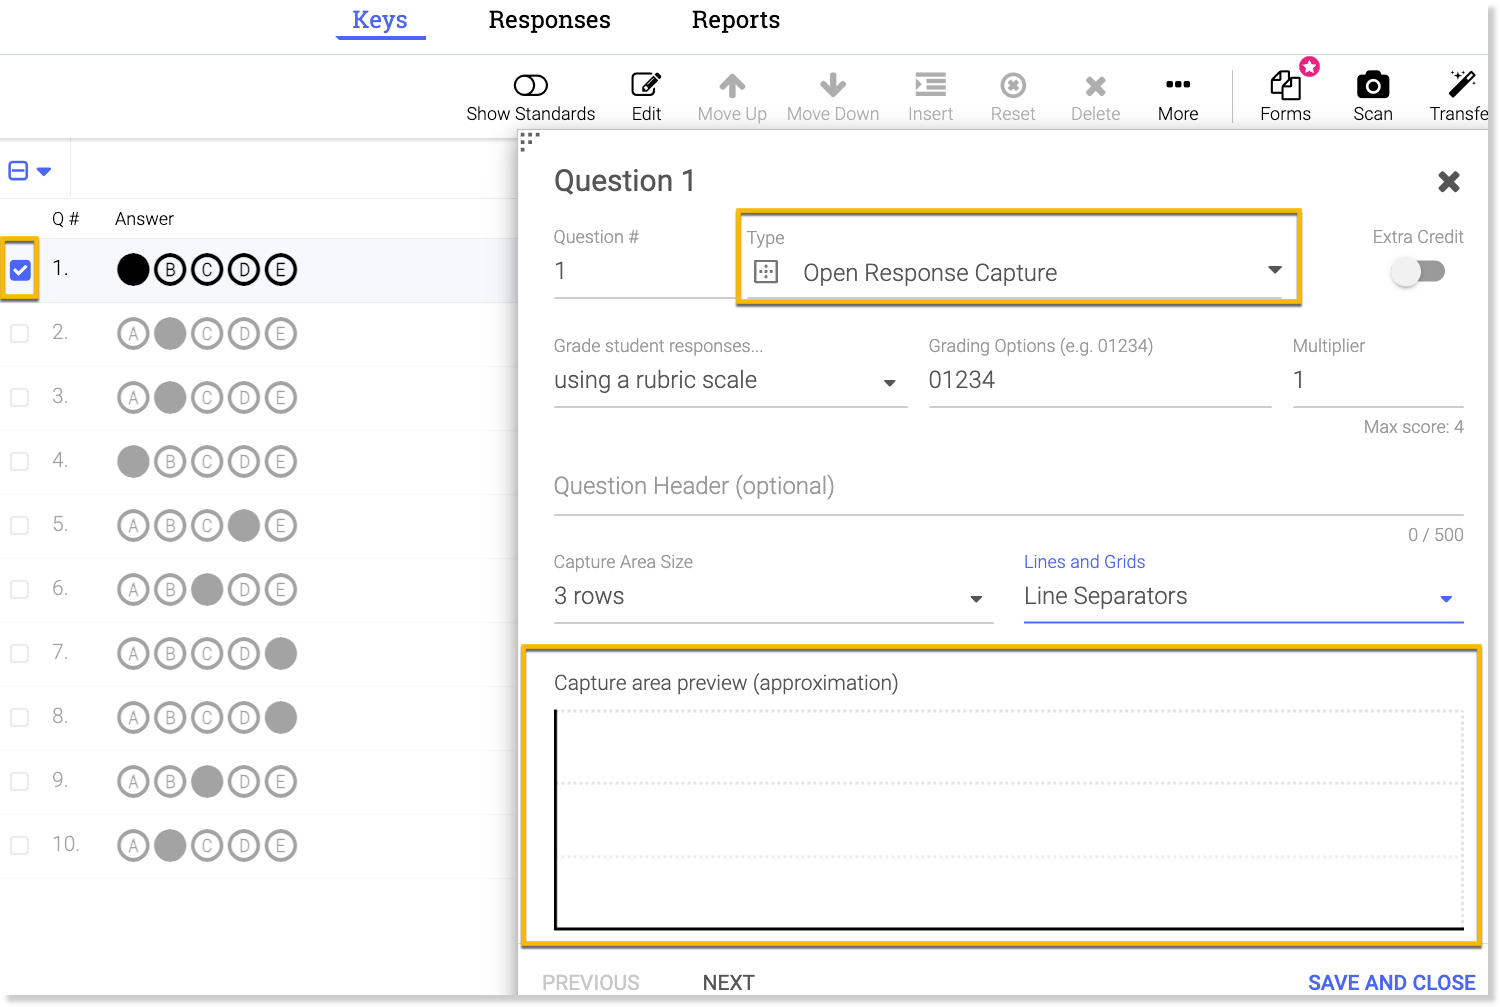Click the NEXT button
This screenshot has width=1500, height=1007.
tap(728, 982)
